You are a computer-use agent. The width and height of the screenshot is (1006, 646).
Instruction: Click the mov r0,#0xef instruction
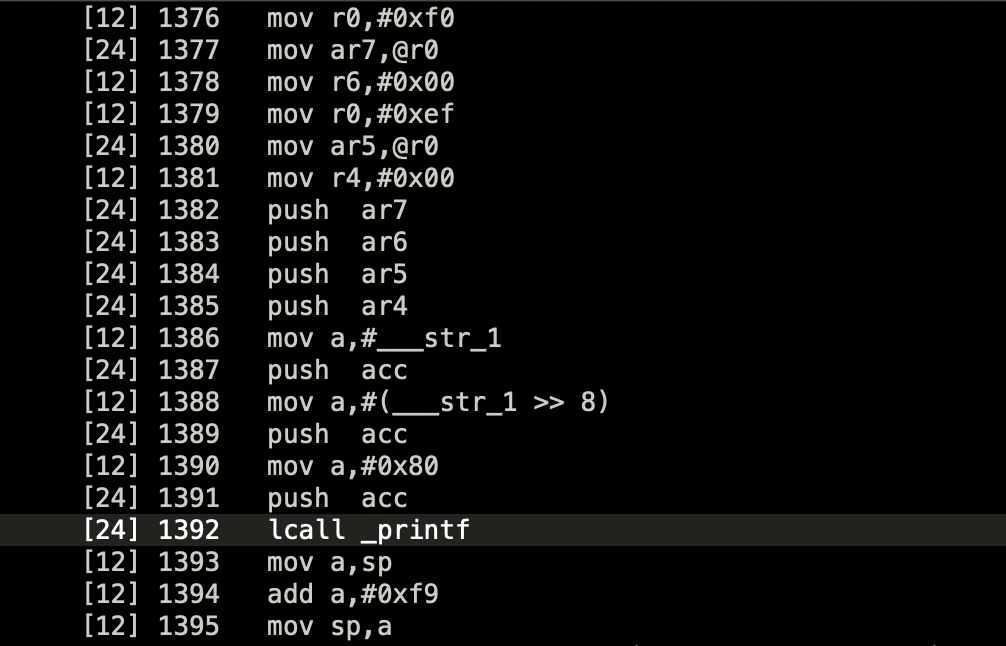(x=360, y=114)
